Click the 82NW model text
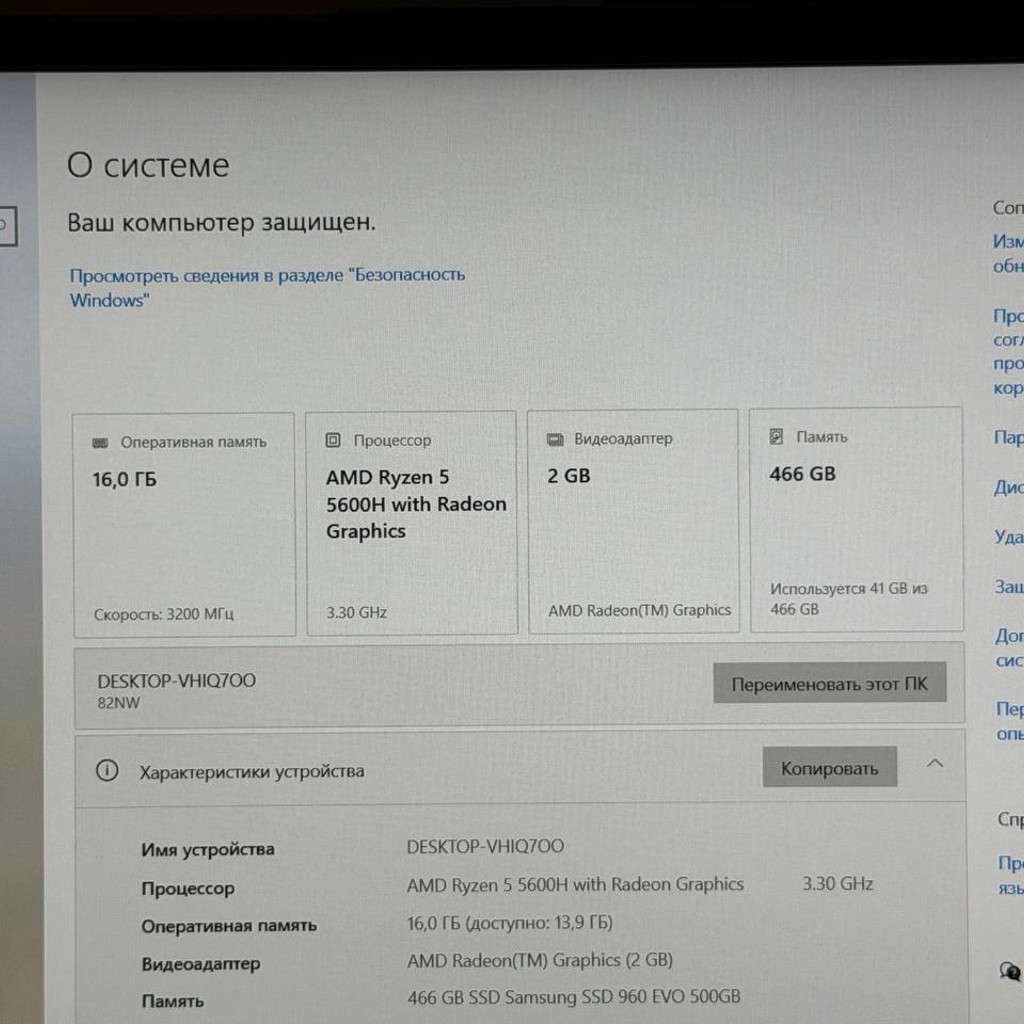1024x1024 pixels. pyautogui.click(x=118, y=703)
